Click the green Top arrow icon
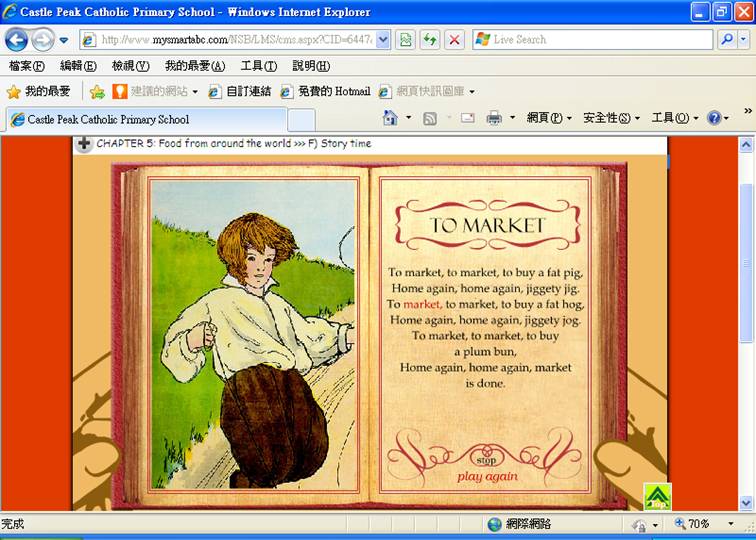Screen dimensions: 756x540 click(657, 497)
